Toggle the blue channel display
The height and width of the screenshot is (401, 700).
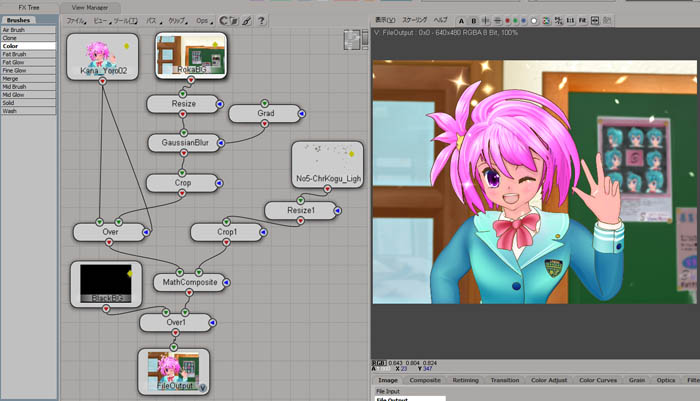(x=522, y=20)
